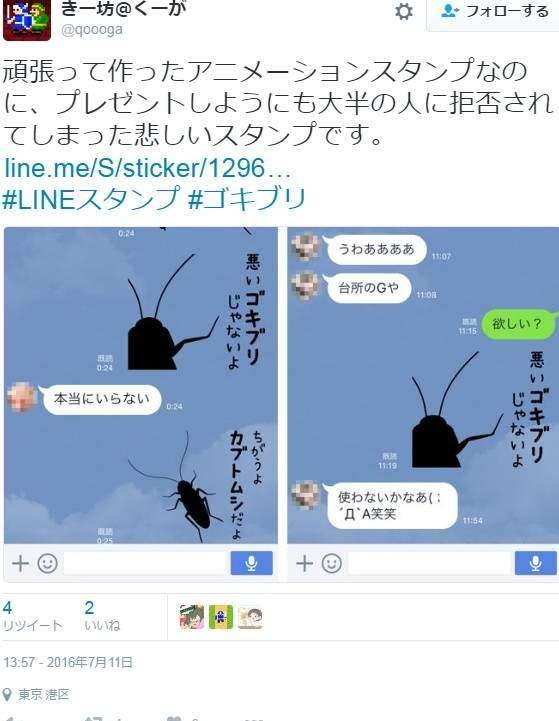Tap the microphone button in right chat
This screenshot has width=559, height=721.
[x=536, y=563]
